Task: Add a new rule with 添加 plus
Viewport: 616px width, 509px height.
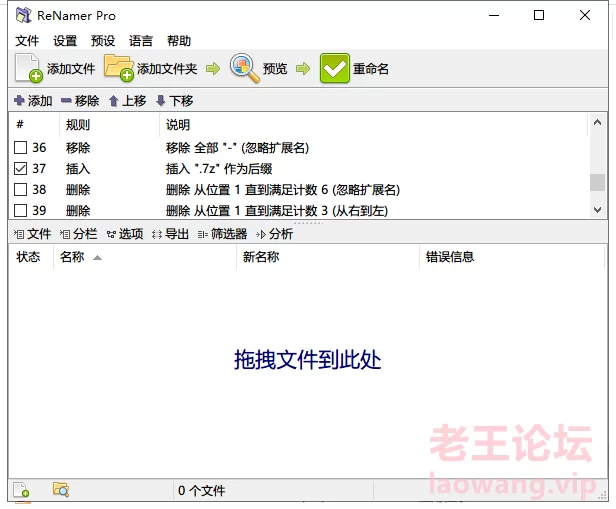Action: [x=33, y=101]
